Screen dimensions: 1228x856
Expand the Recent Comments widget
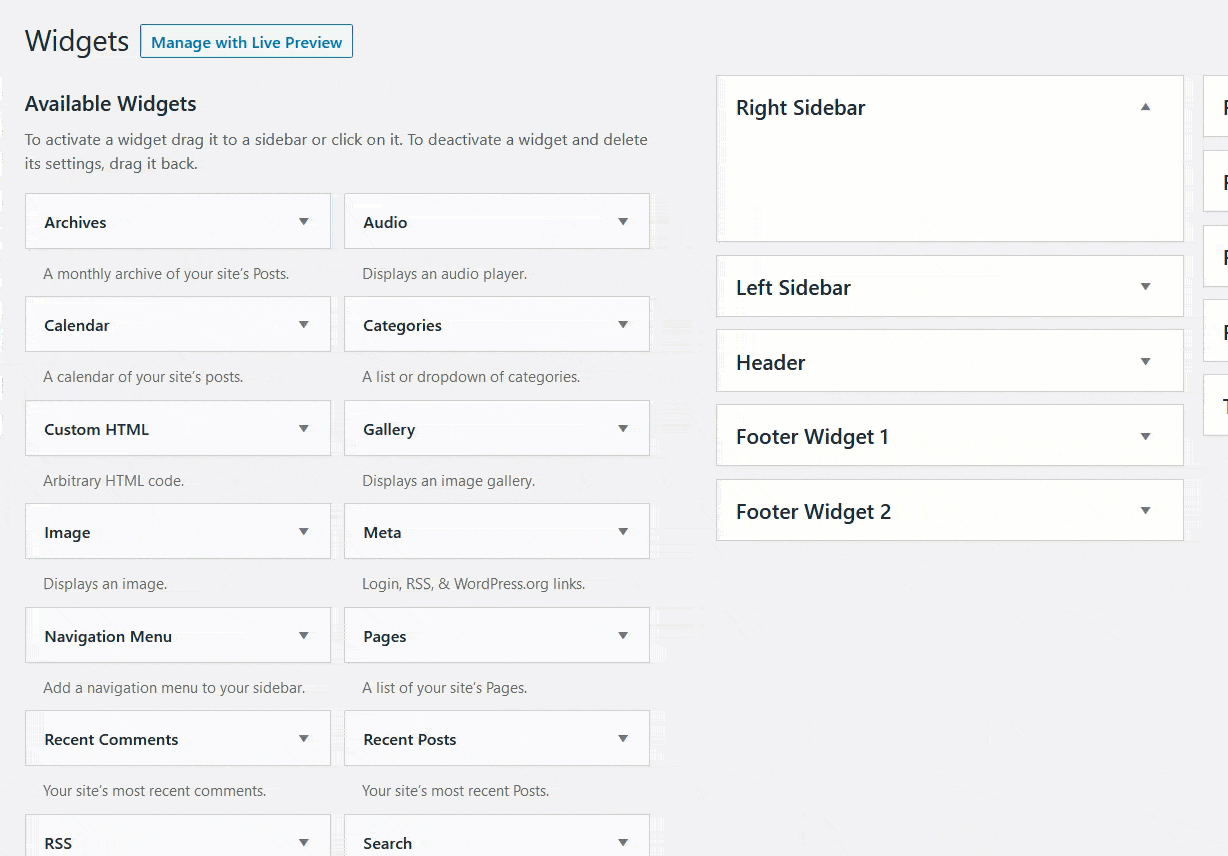(304, 738)
